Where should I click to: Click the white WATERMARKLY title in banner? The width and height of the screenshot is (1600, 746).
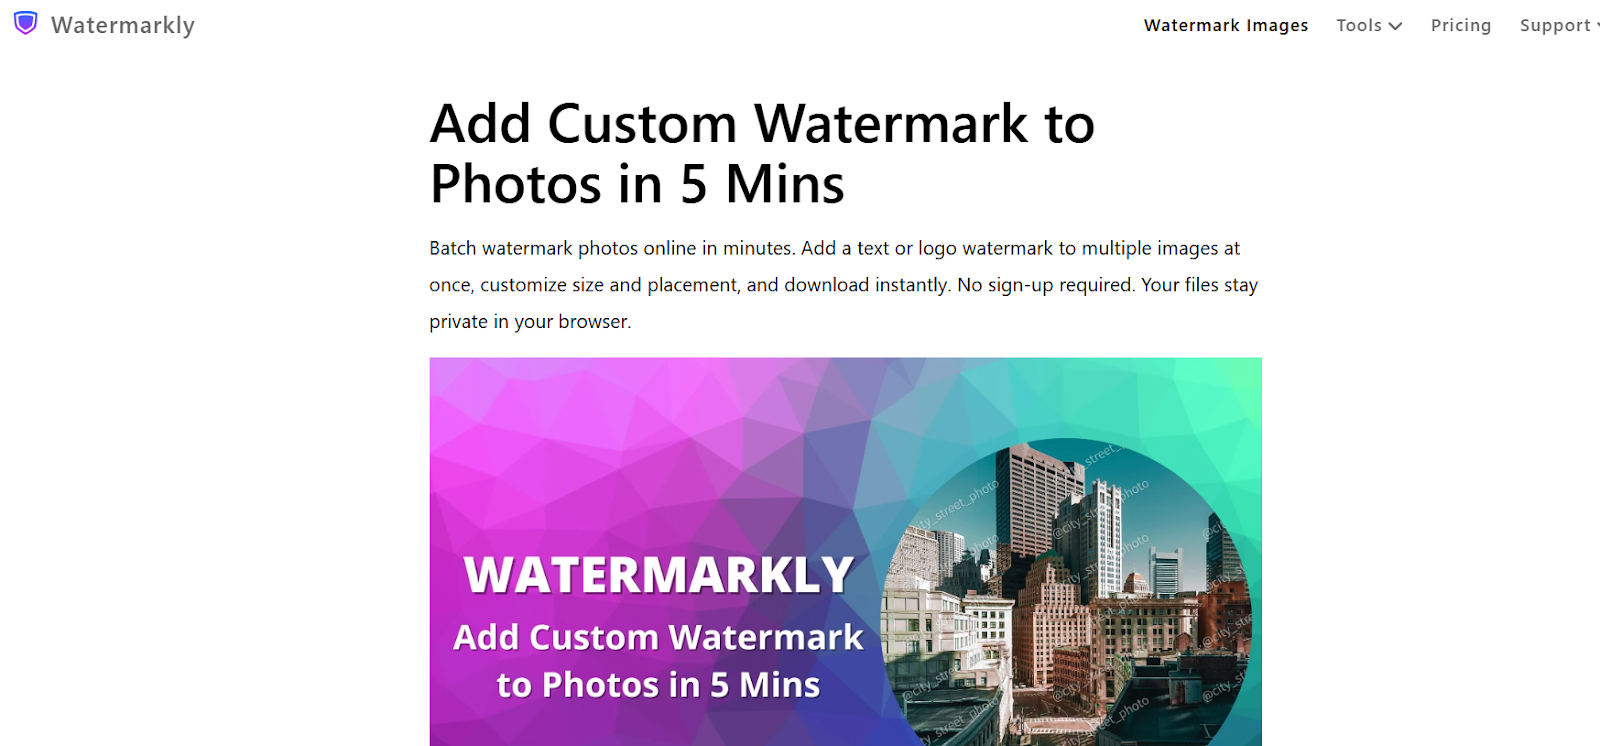[x=659, y=575]
